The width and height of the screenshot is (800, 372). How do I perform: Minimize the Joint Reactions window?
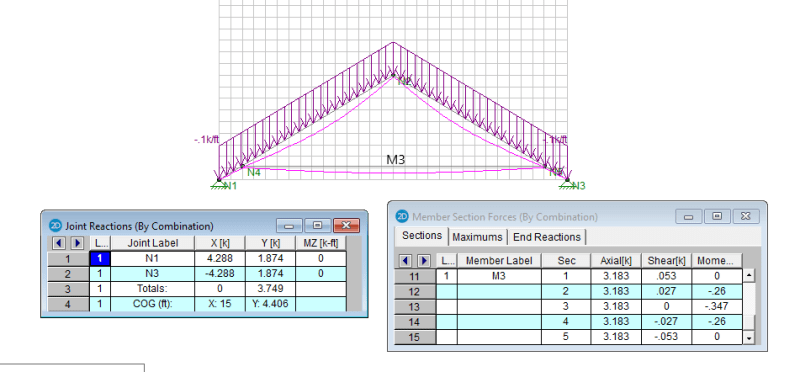tap(290, 225)
